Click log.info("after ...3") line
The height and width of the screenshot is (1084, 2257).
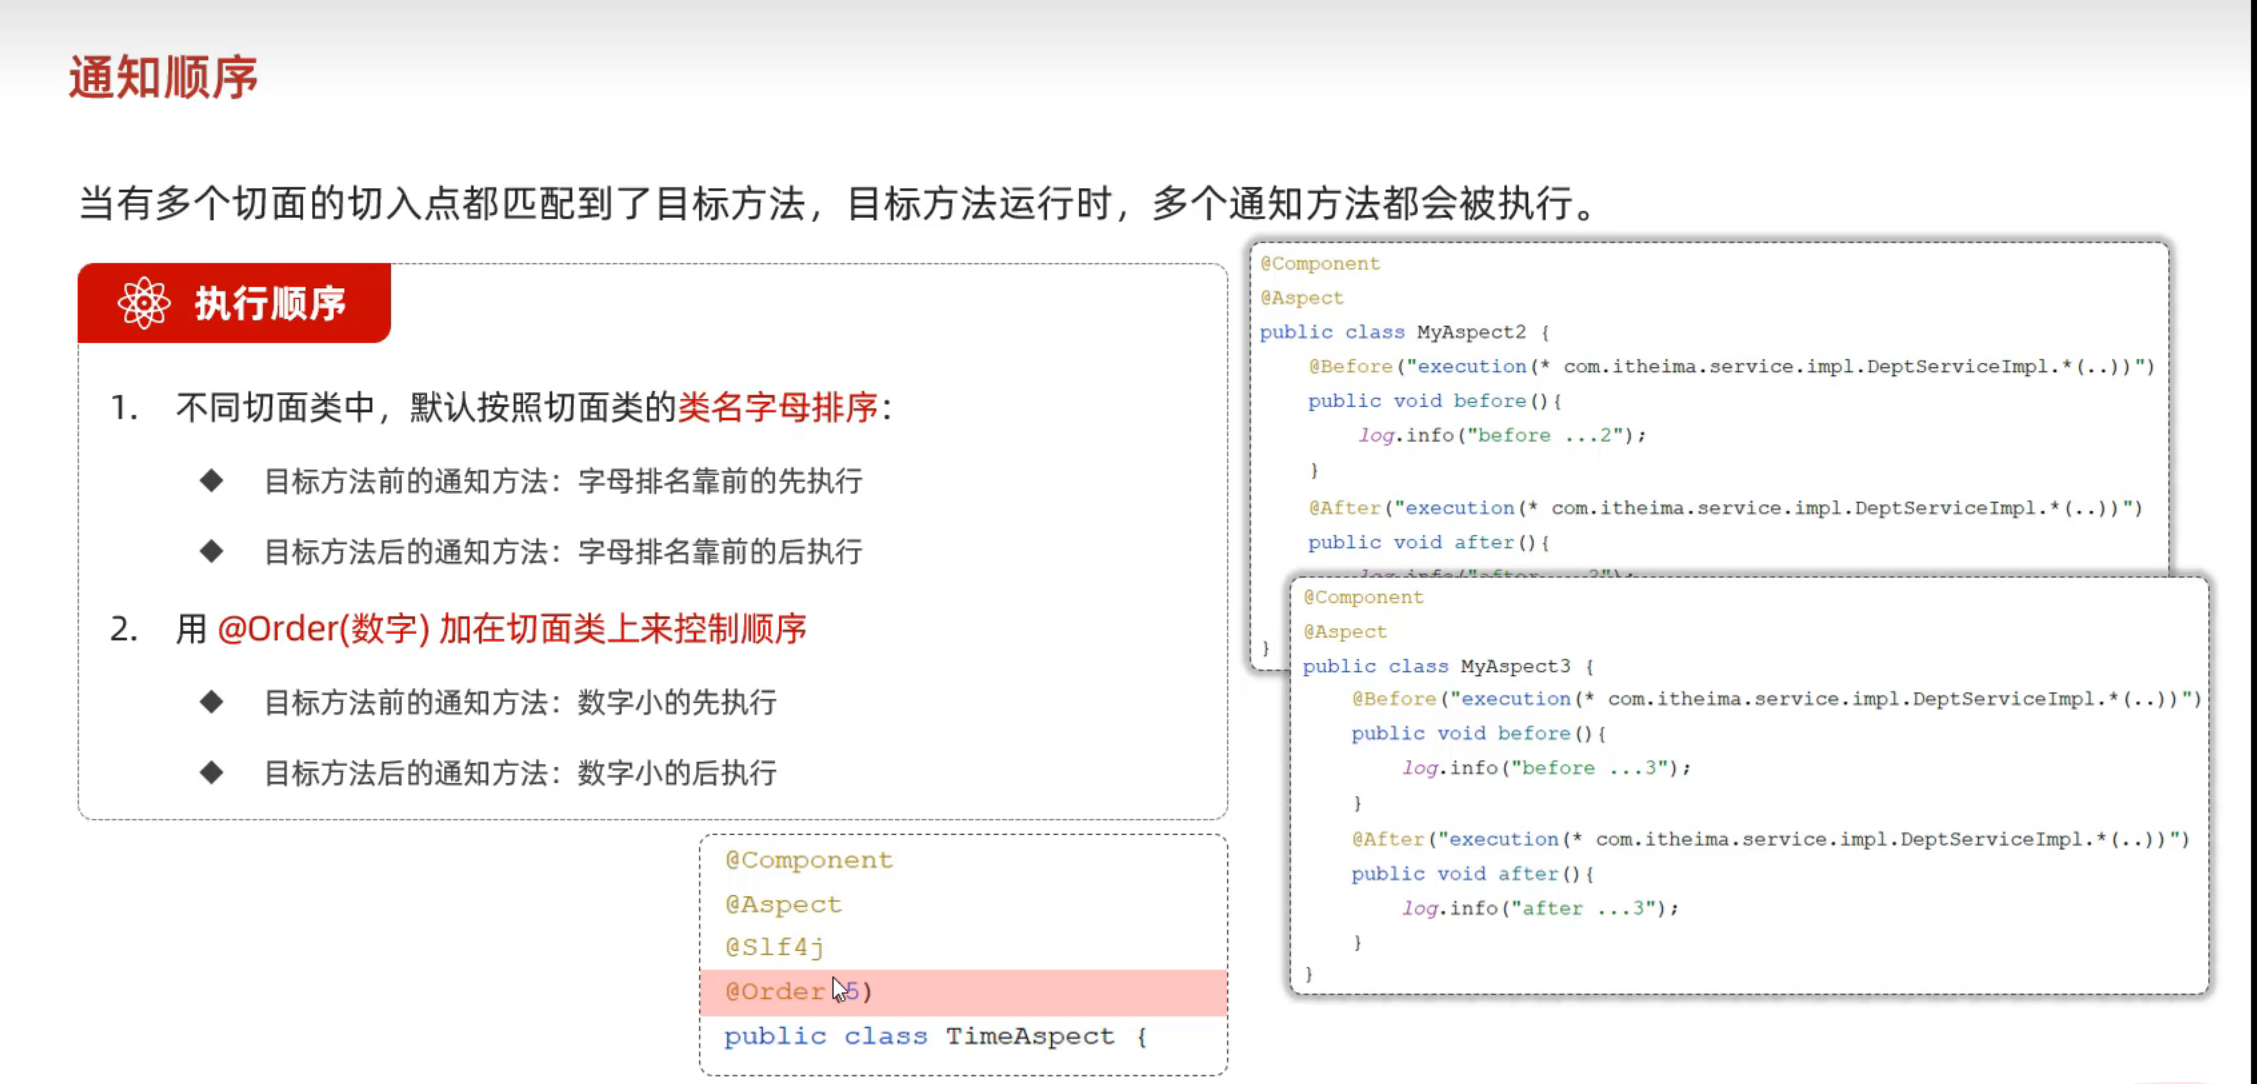pyautogui.click(x=1540, y=908)
